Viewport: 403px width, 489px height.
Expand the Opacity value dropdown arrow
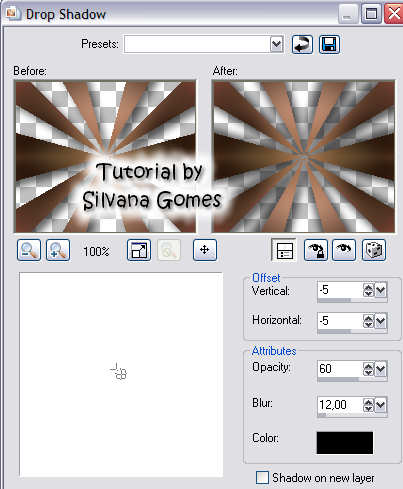381,369
